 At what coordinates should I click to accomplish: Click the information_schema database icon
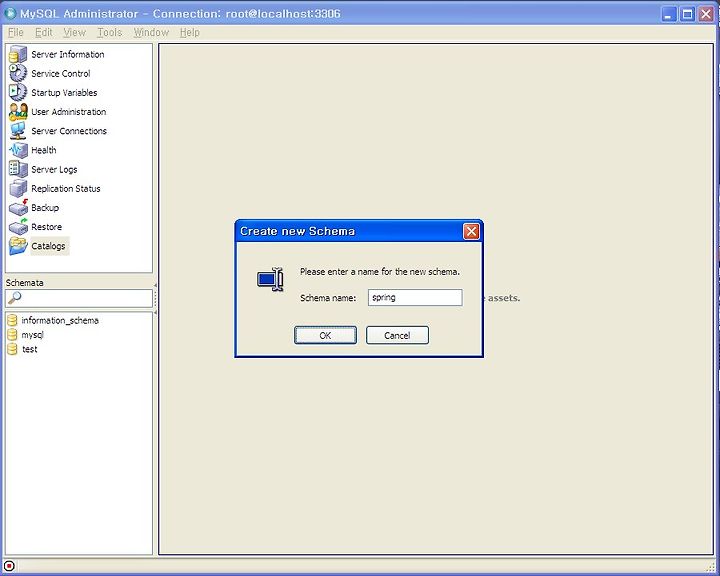pyautogui.click(x=12, y=321)
